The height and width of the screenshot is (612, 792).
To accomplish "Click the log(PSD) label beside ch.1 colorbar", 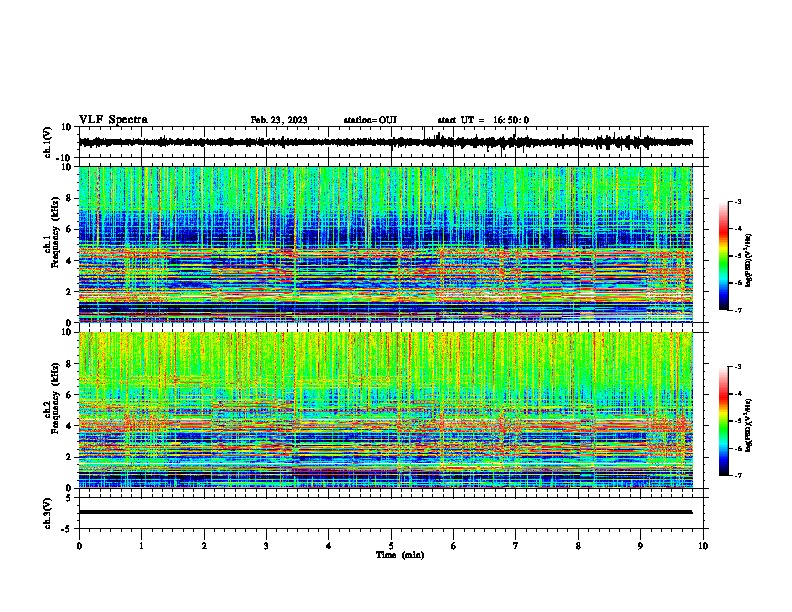I will tap(748, 260).
